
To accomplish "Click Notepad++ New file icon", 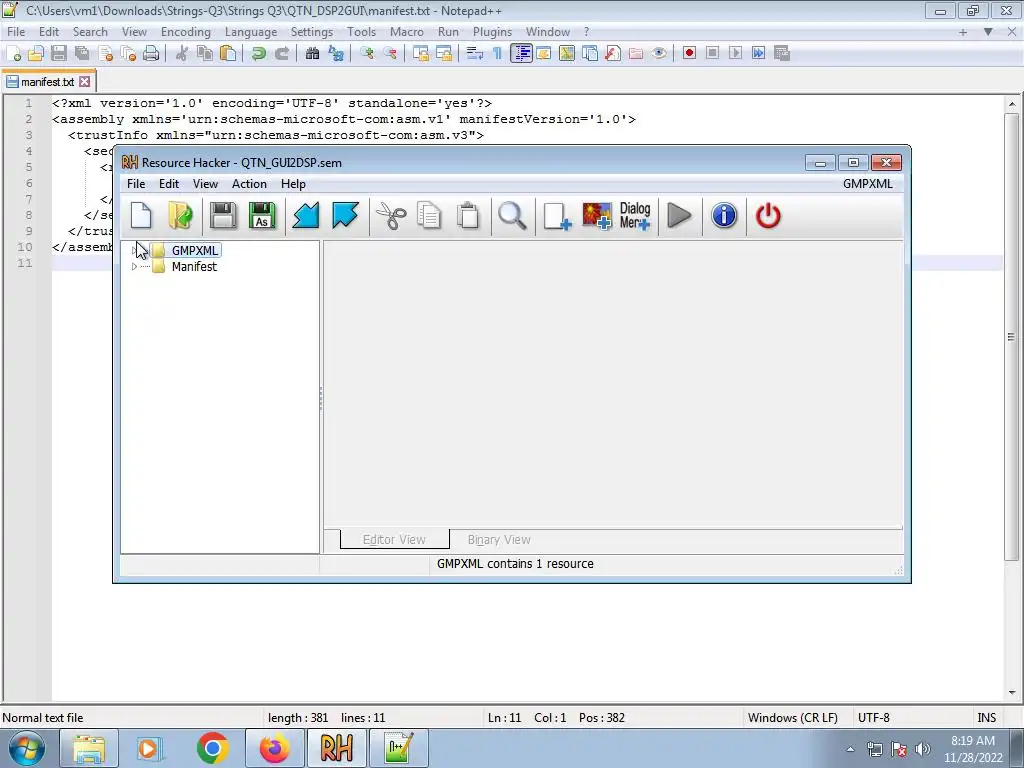I will click(13, 54).
